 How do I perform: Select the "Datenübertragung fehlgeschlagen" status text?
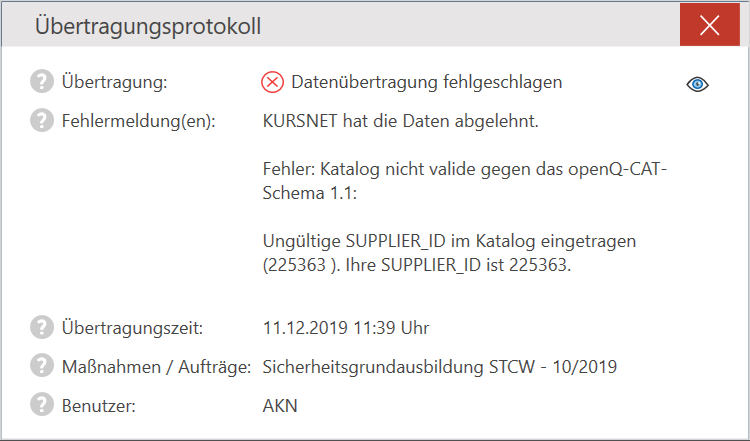point(426,82)
